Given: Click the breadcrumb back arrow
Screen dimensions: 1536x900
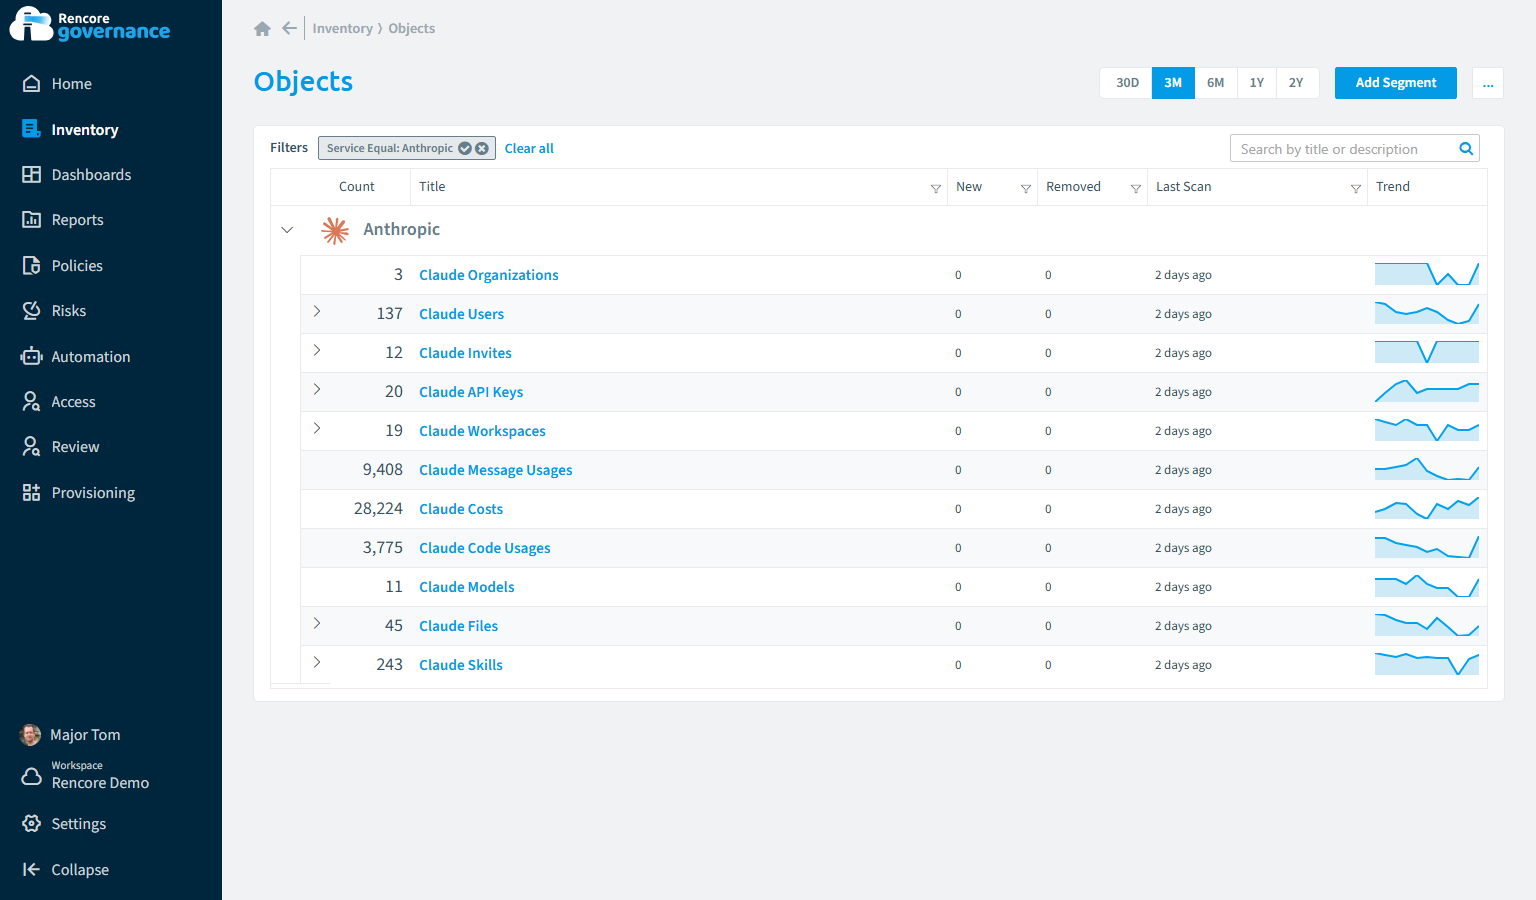Looking at the screenshot, I should (289, 29).
